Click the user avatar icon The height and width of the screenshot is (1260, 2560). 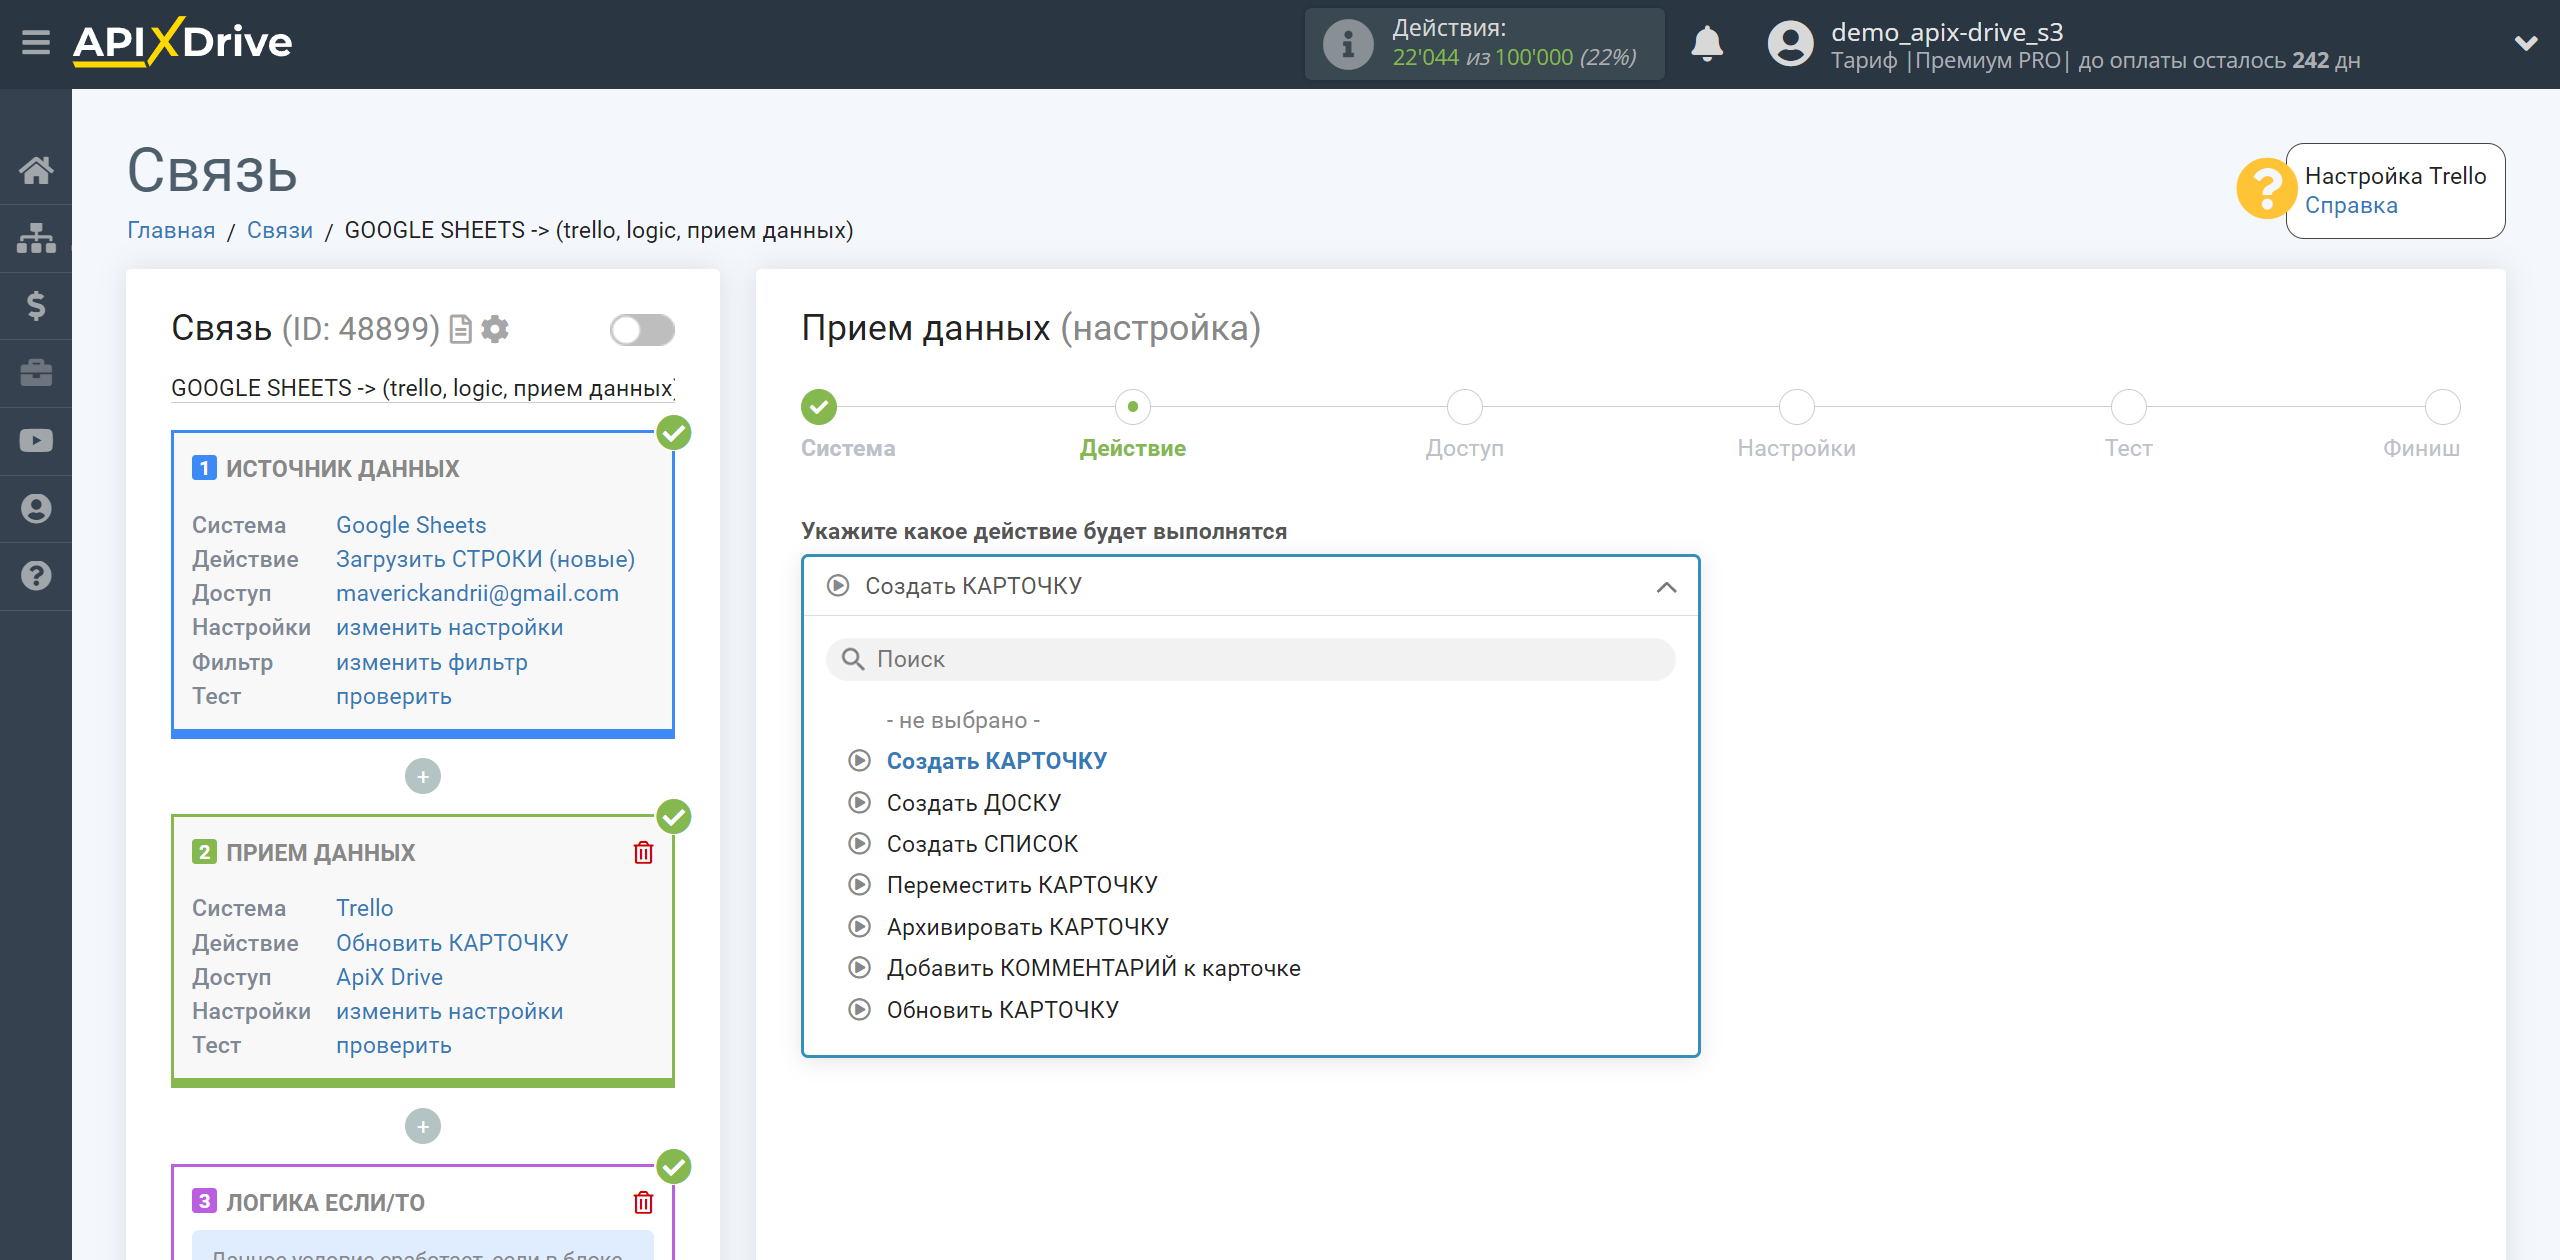[x=1791, y=44]
